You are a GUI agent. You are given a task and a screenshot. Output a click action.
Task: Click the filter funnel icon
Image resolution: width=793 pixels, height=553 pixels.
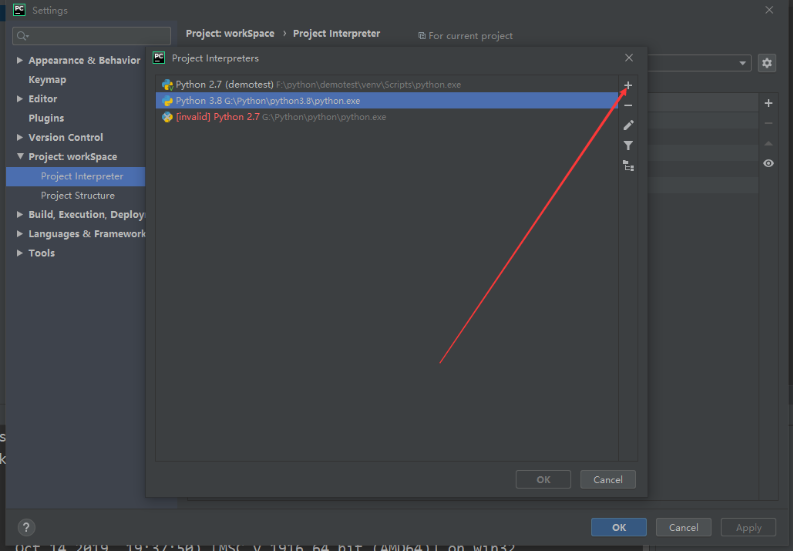coord(628,146)
